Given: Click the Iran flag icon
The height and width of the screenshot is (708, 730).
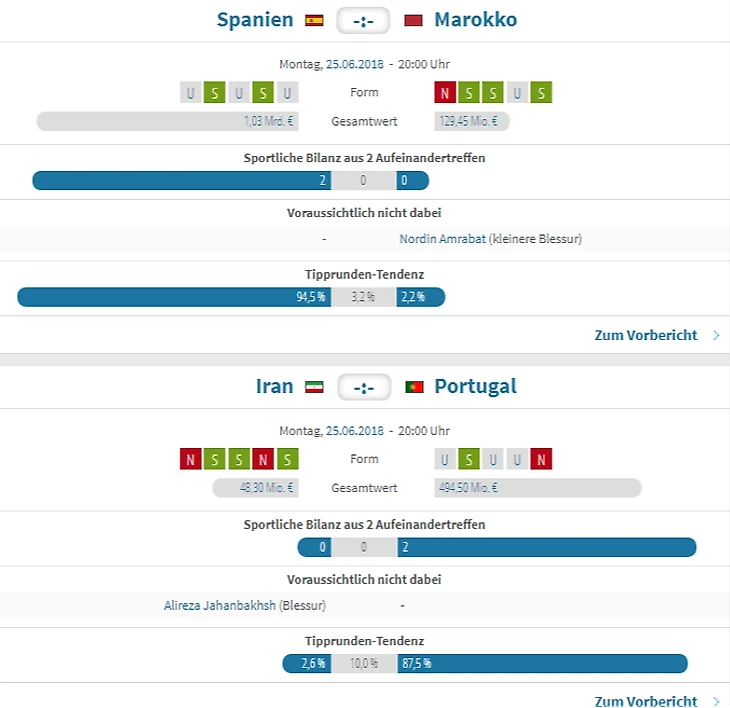Looking at the screenshot, I should click(x=314, y=386).
